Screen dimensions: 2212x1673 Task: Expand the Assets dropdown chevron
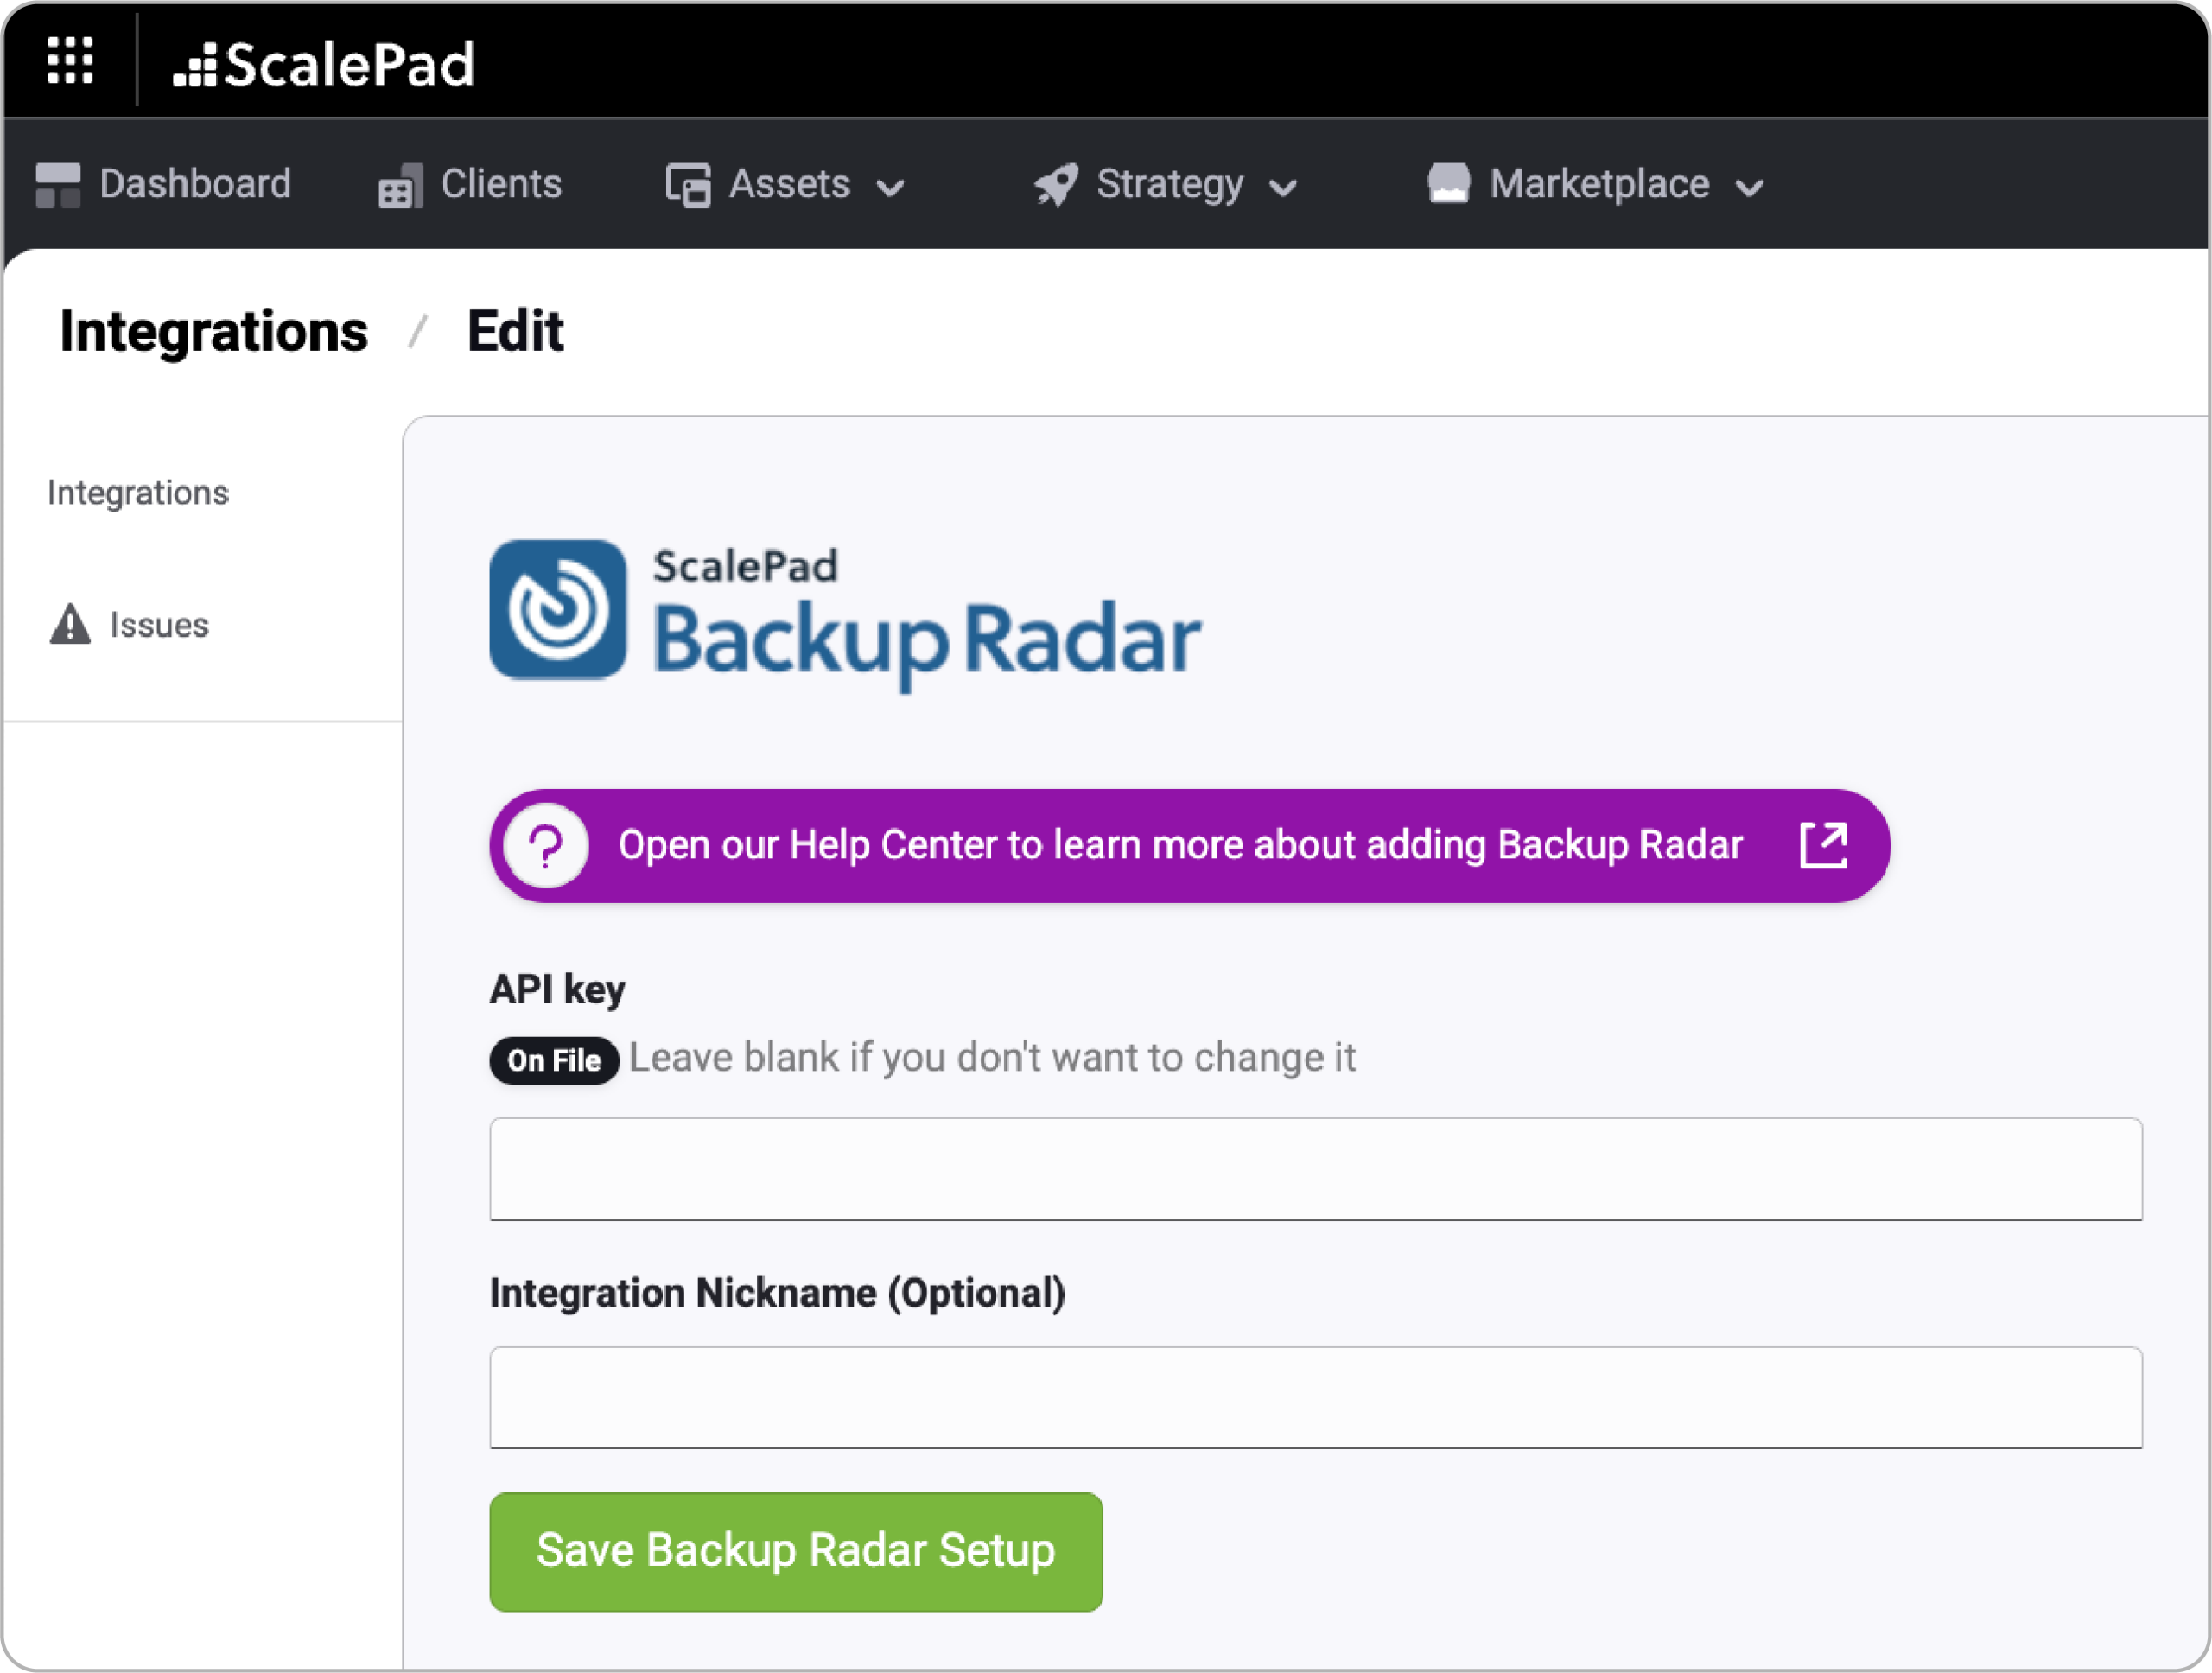[x=890, y=188]
